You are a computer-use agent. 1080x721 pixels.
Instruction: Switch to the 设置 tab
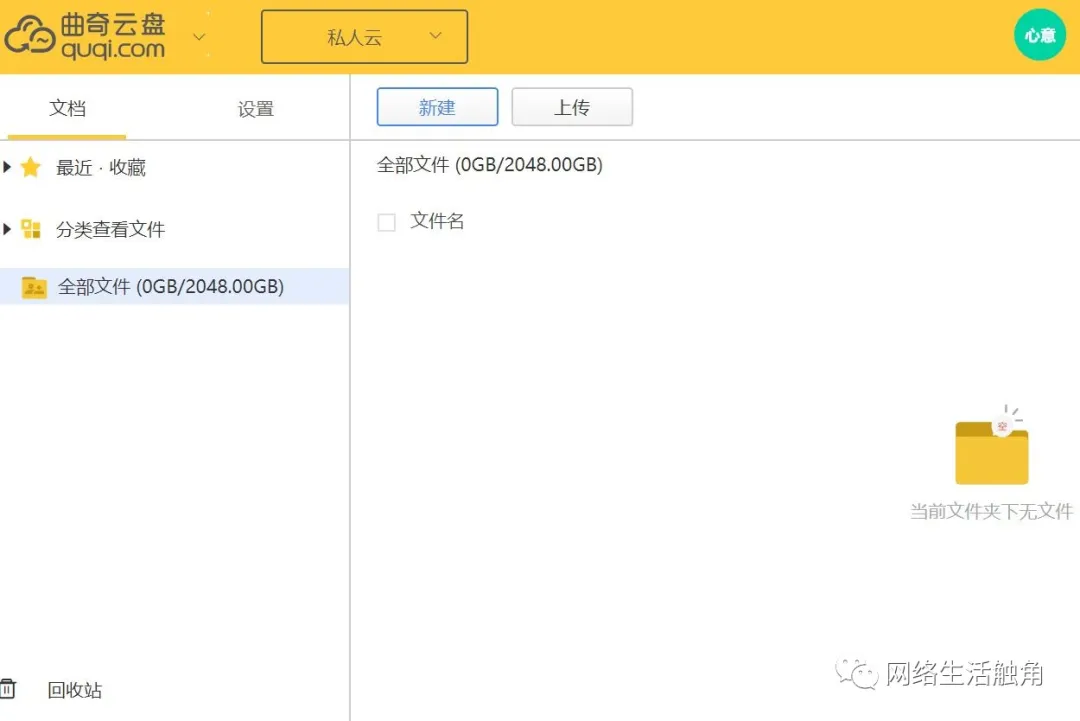tap(255, 108)
